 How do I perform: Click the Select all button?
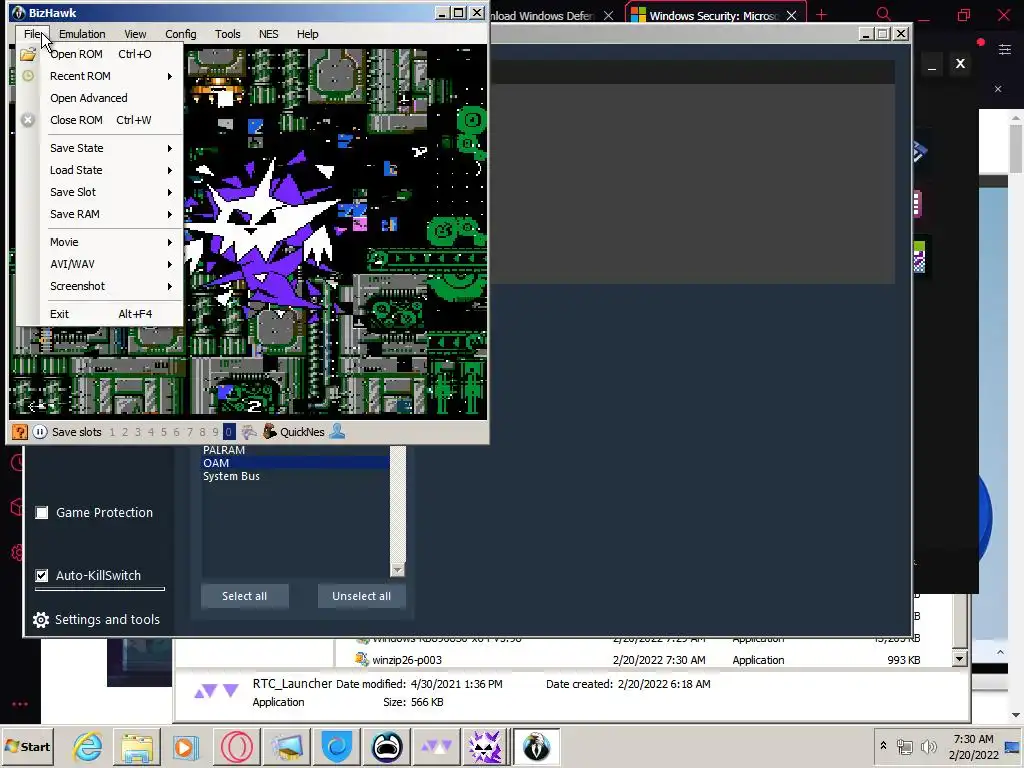click(x=244, y=596)
